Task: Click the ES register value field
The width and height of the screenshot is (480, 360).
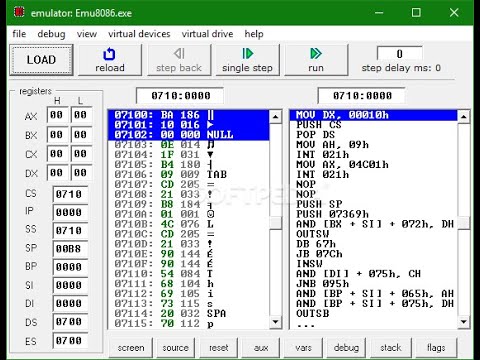Action: 70,341
